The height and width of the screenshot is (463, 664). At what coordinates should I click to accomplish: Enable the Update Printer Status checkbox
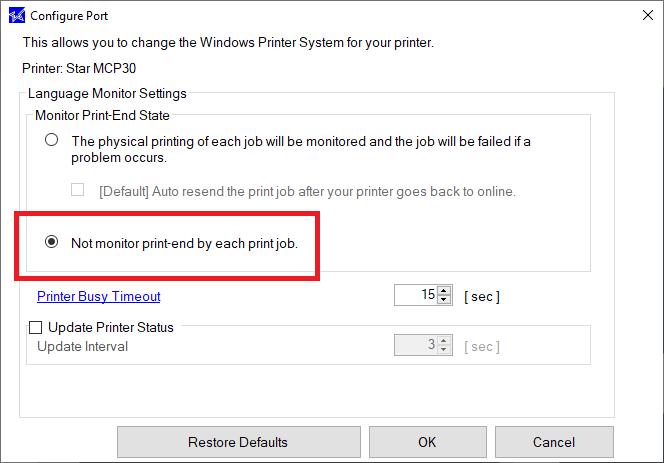36,327
